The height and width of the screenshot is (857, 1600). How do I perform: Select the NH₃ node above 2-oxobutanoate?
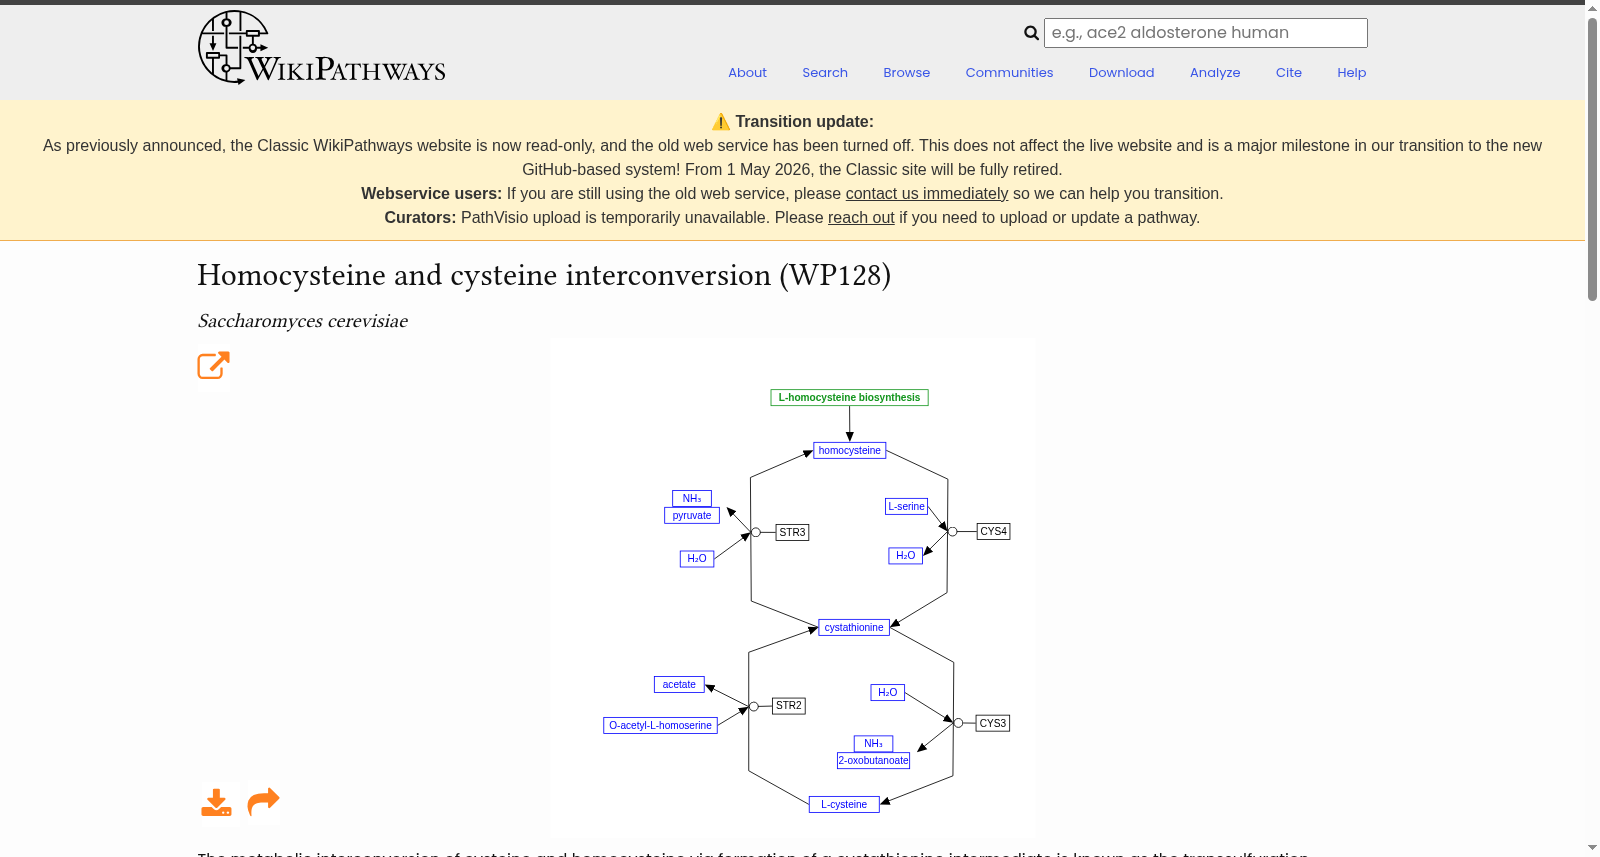pos(874,744)
